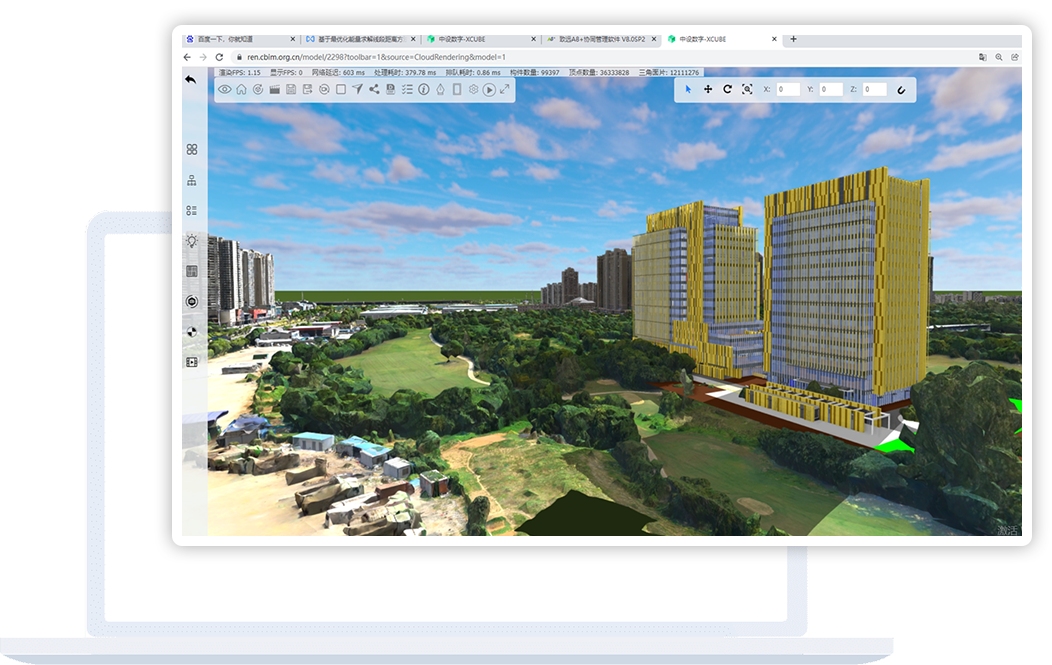Click the X coordinate input field
Image resolution: width=1052 pixels, height=665 pixels.
(x=788, y=89)
